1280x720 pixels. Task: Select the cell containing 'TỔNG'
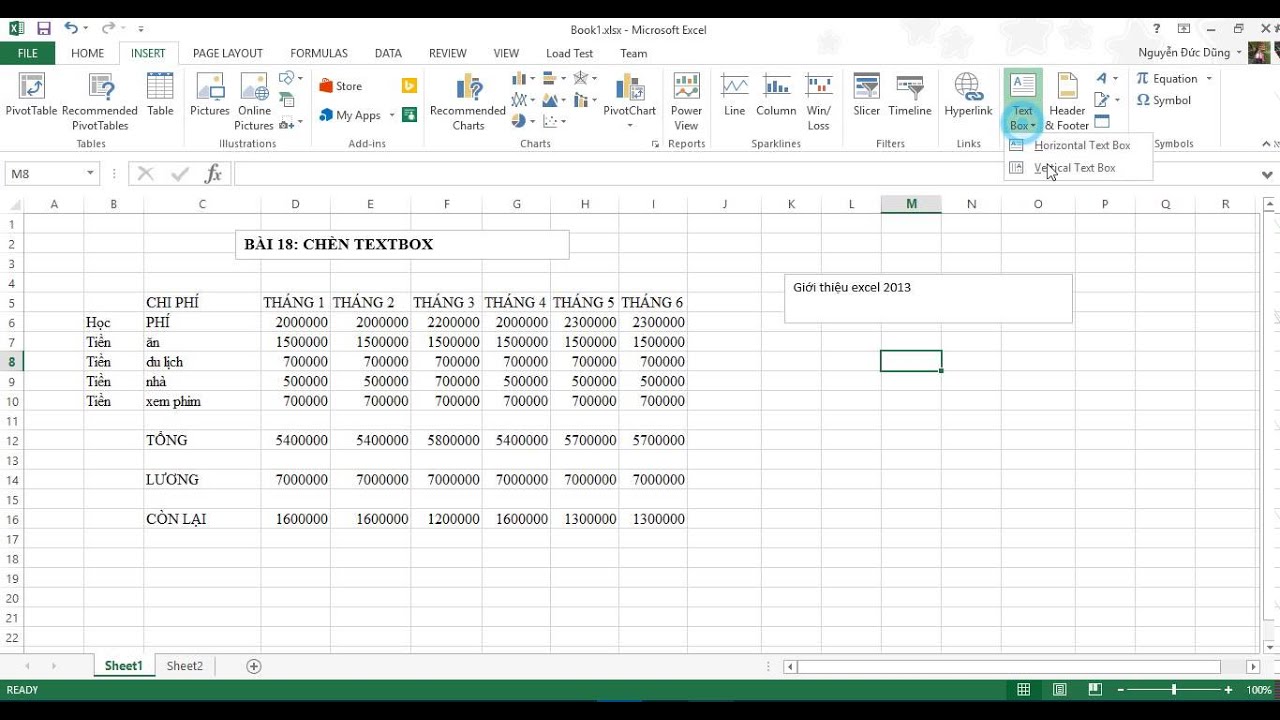[x=202, y=440]
